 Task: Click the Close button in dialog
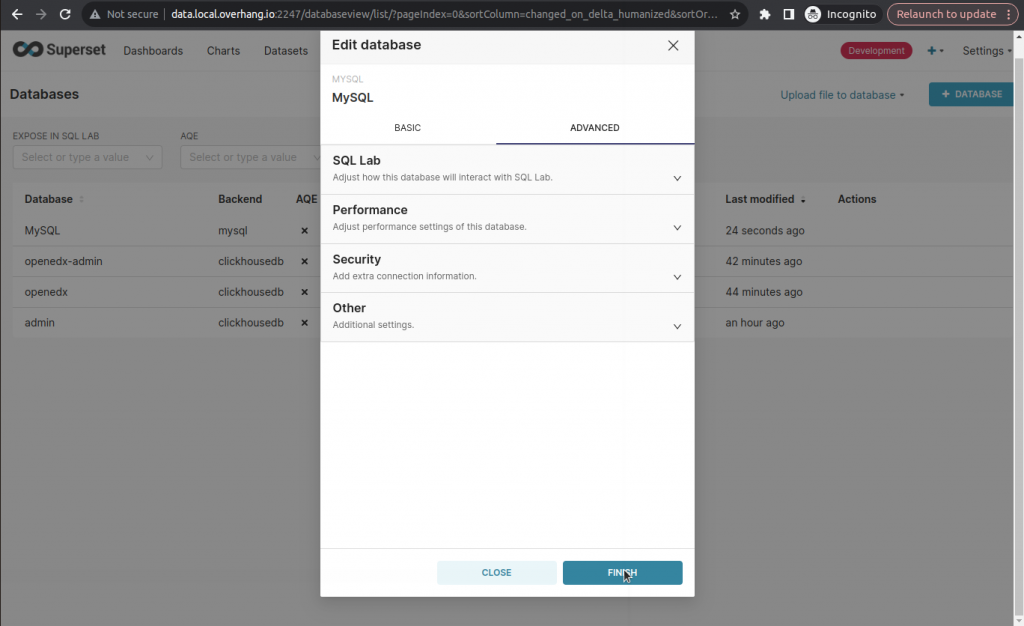click(496, 572)
